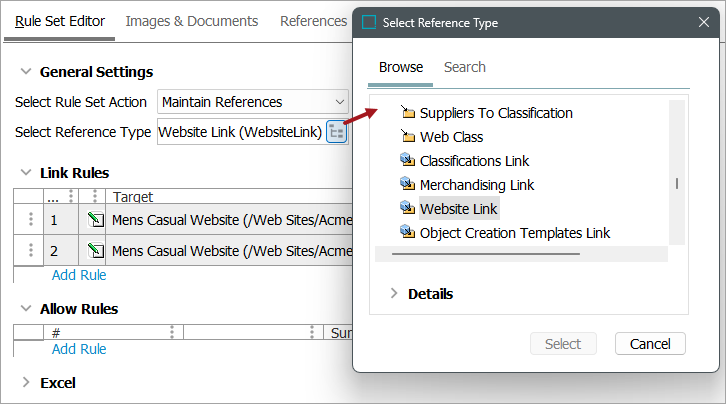Click the target icon in link rule 1
Image resolution: width=726 pixels, height=404 pixels.
tap(95, 220)
